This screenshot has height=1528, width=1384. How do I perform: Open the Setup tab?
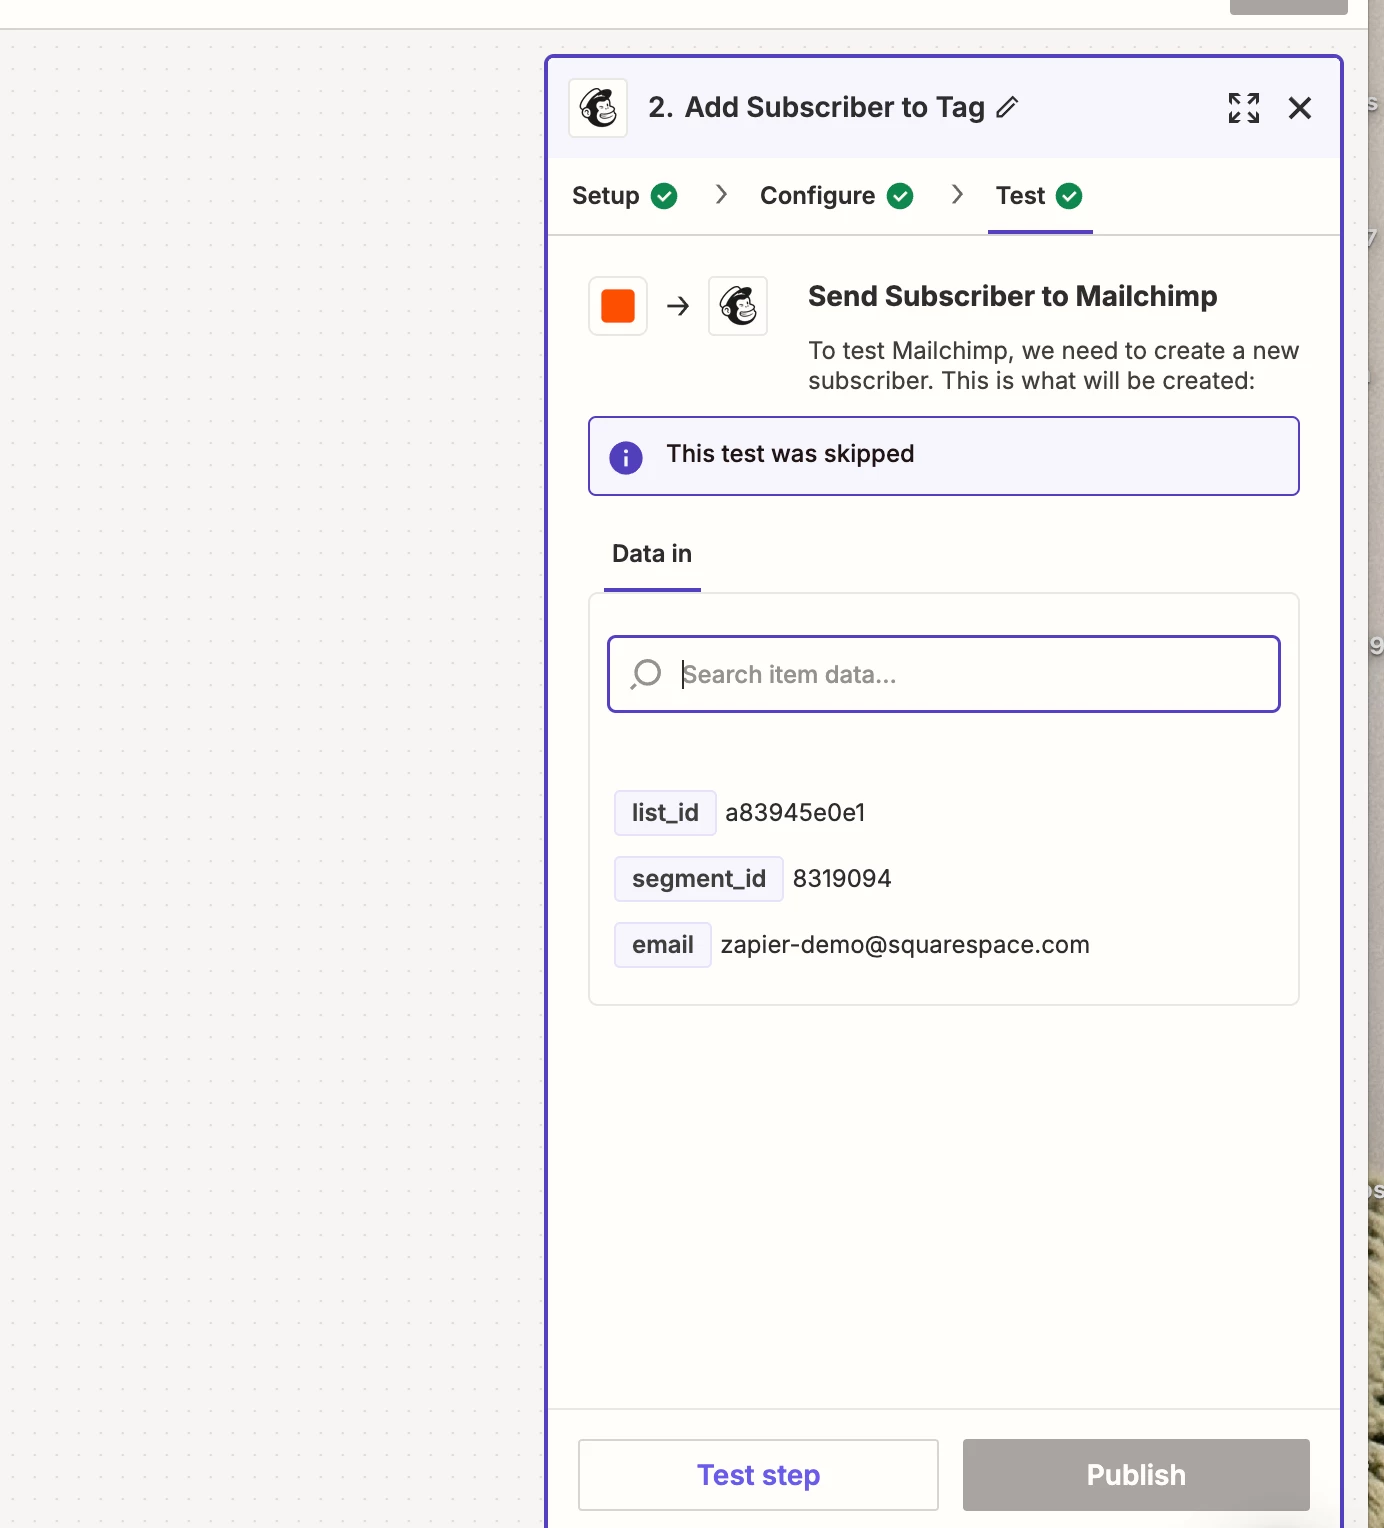(624, 196)
